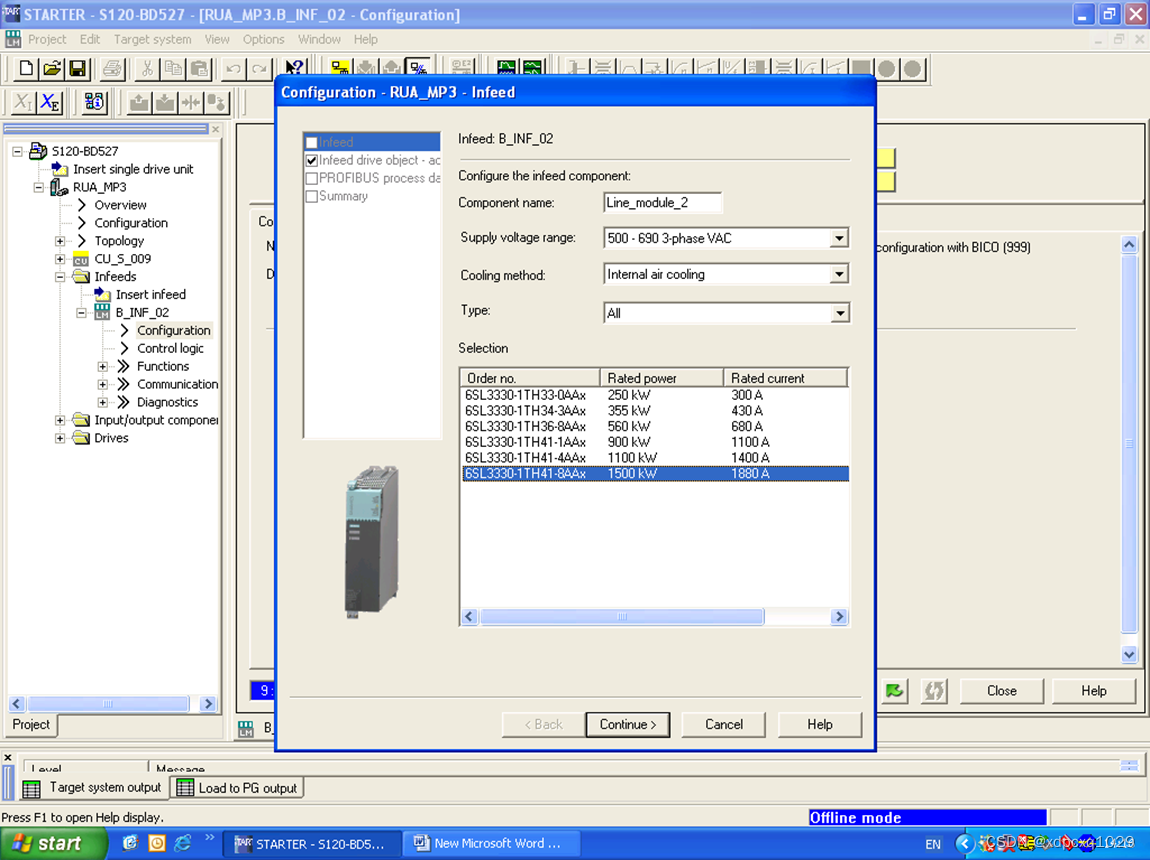The image size is (1150, 860).
Task: Toggle the PROFIBUS process data checkbox
Action: (x=312, y=178)
